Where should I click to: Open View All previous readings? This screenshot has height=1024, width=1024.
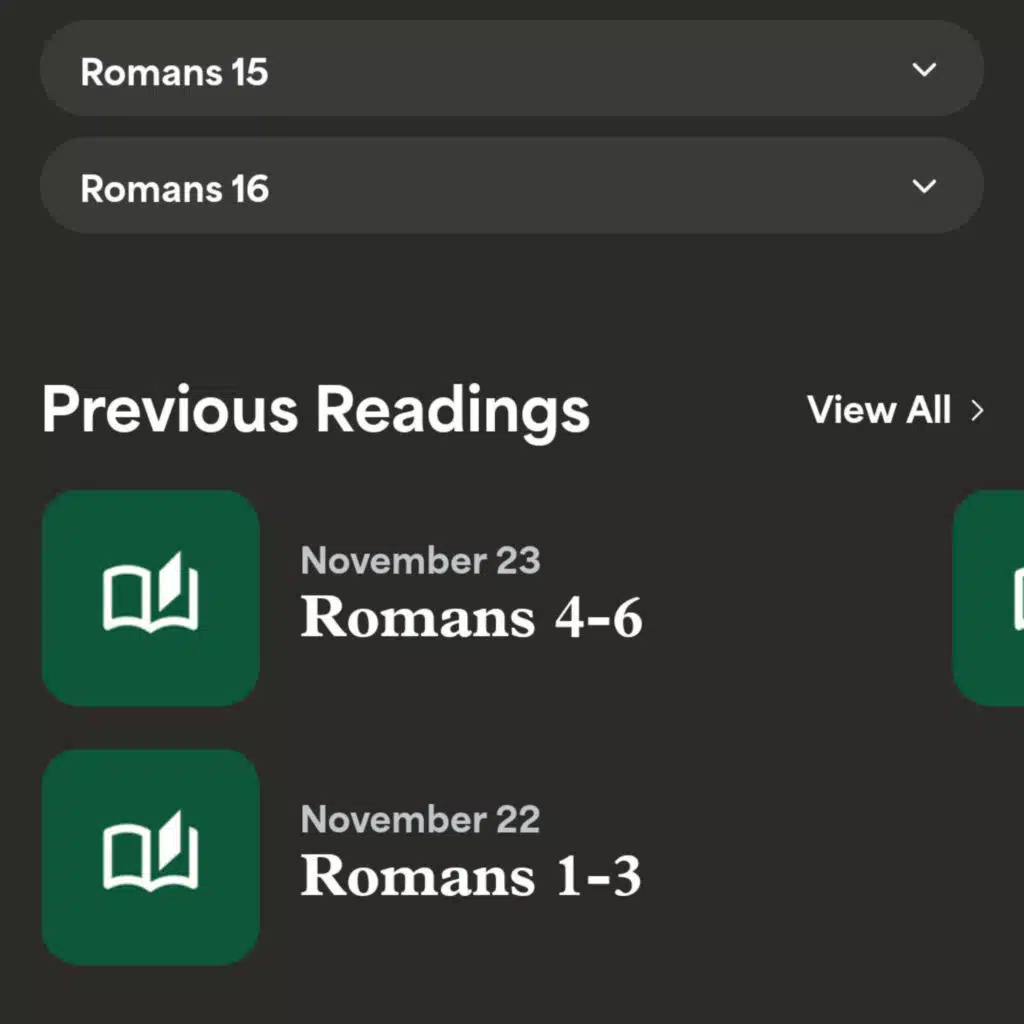pos(879,410)
